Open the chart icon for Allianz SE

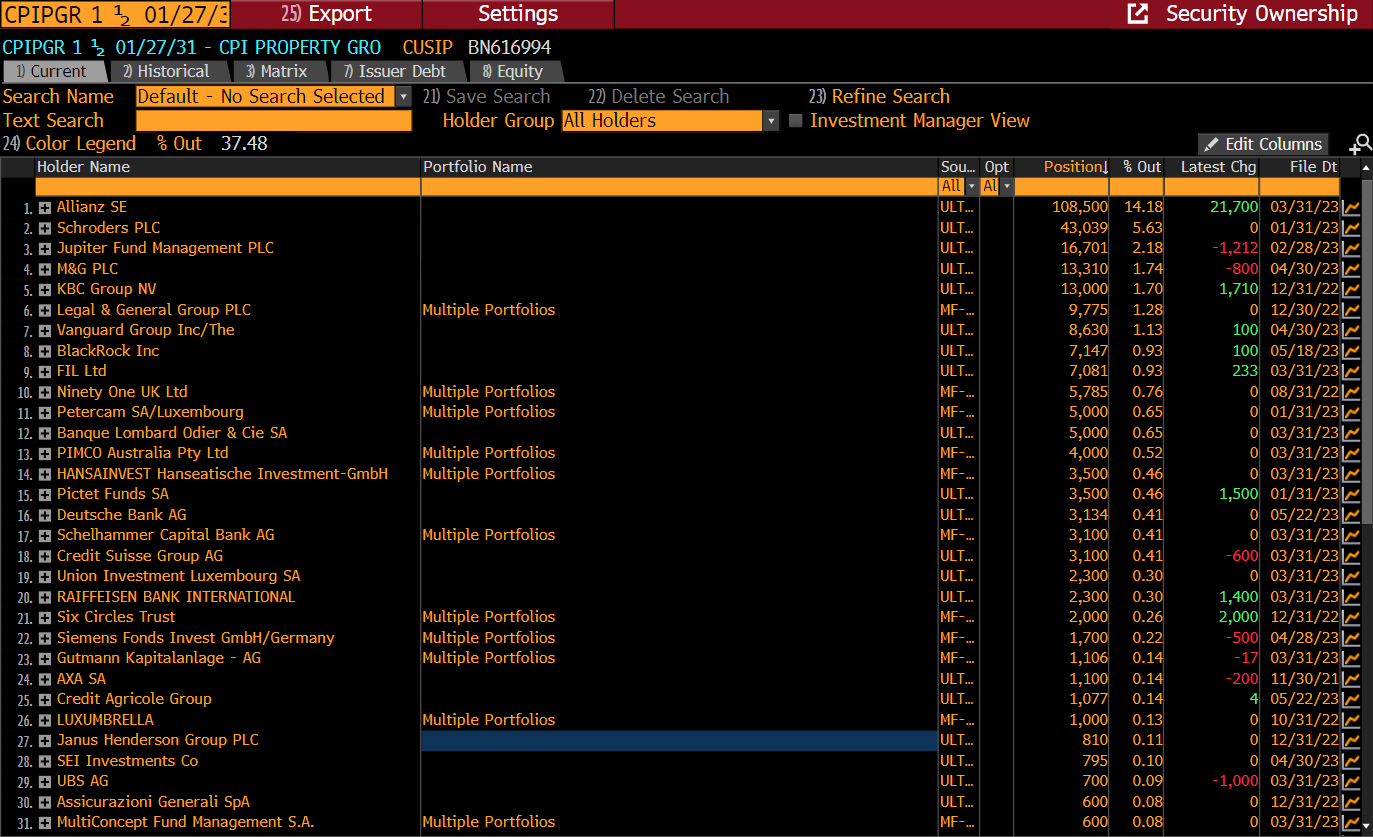point(1351,207)
